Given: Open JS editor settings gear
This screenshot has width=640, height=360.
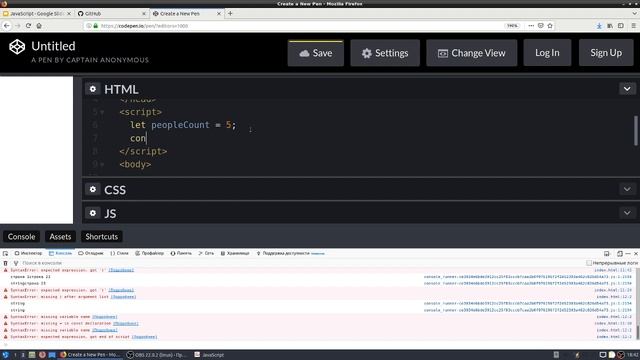Looking at the screenshot, I should [93, 213].
